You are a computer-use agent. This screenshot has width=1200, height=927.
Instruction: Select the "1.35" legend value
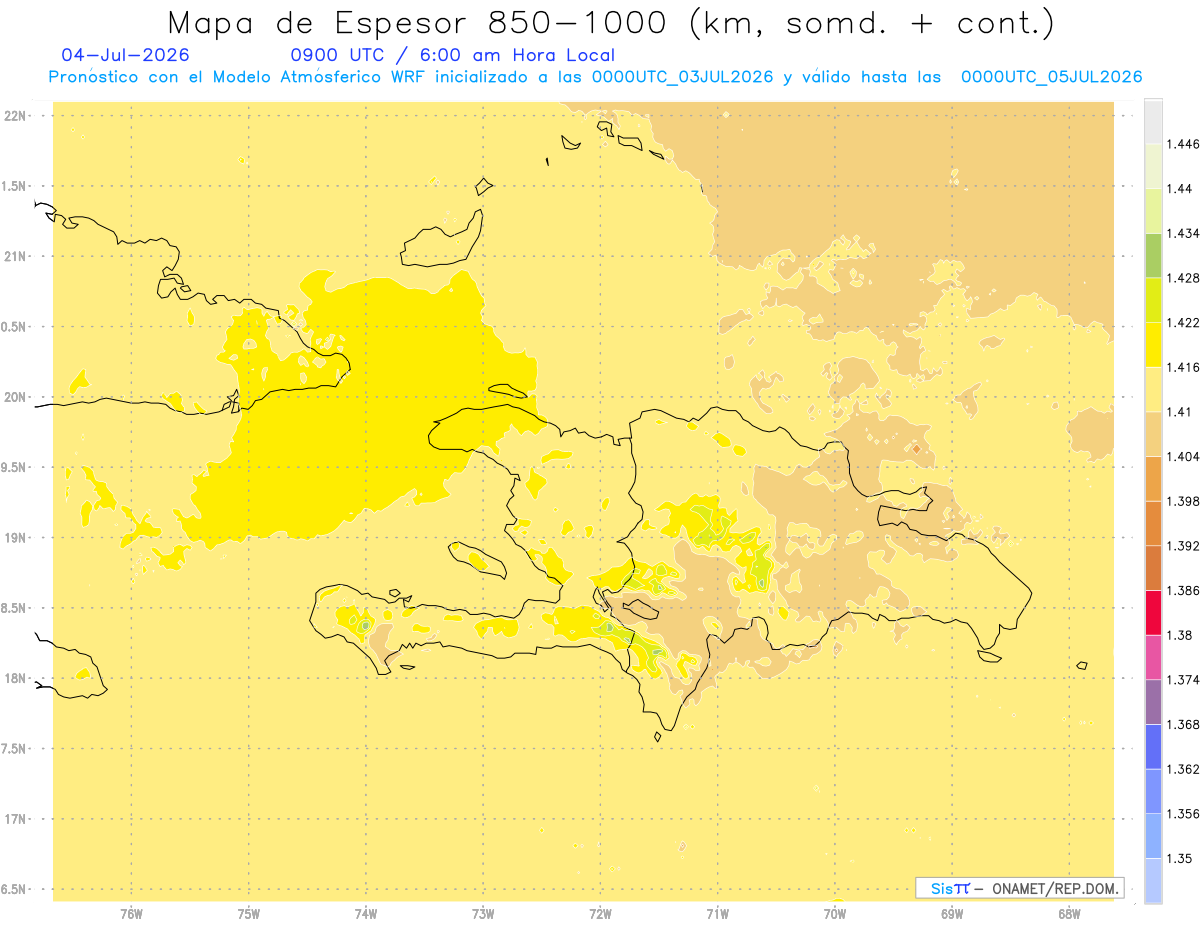[1180, 858]
